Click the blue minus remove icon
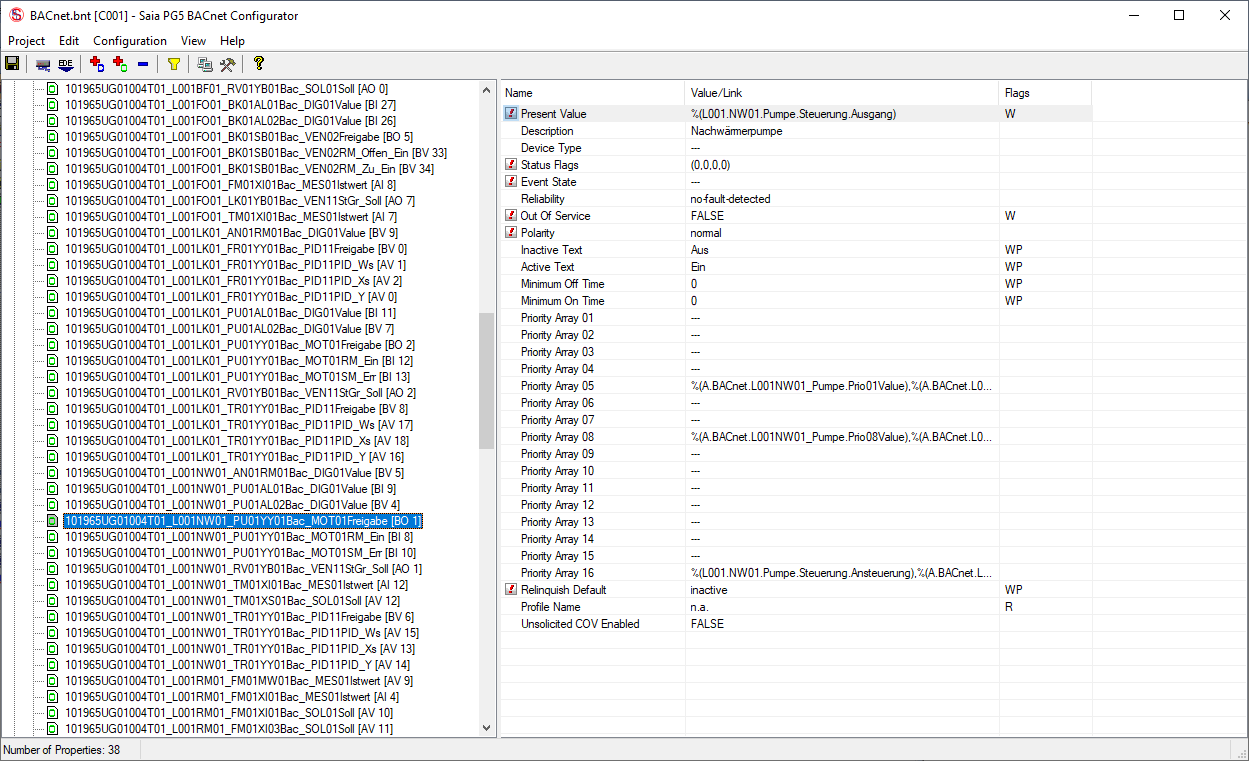This screenshot has width=1249, height=761. (x=143, y=64)
